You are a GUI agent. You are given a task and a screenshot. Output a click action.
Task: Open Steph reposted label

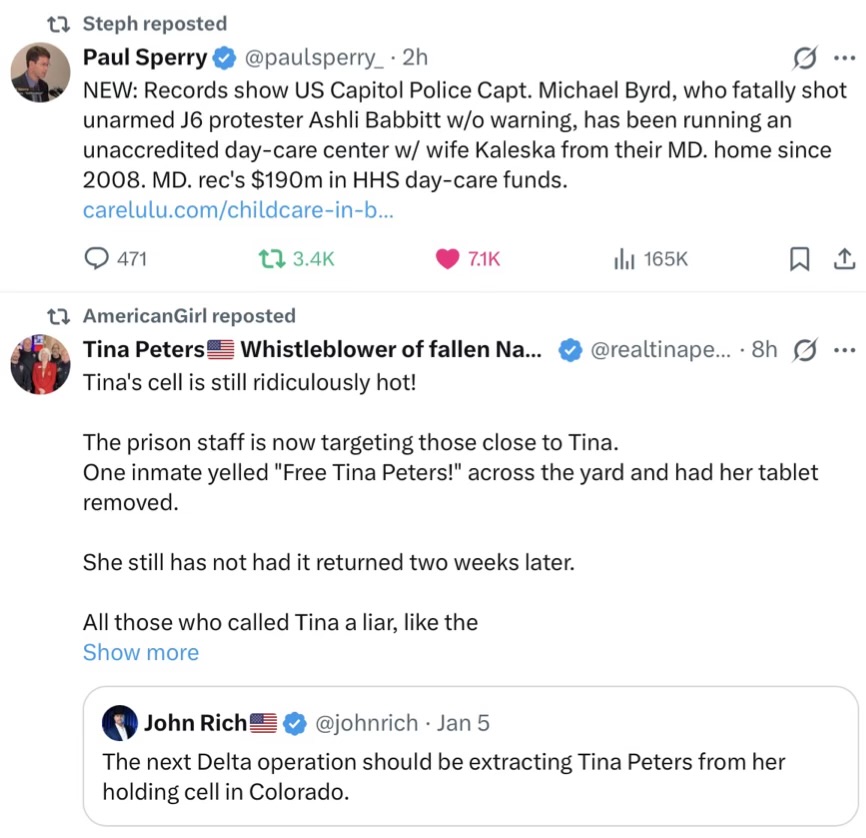coord(154,23)
